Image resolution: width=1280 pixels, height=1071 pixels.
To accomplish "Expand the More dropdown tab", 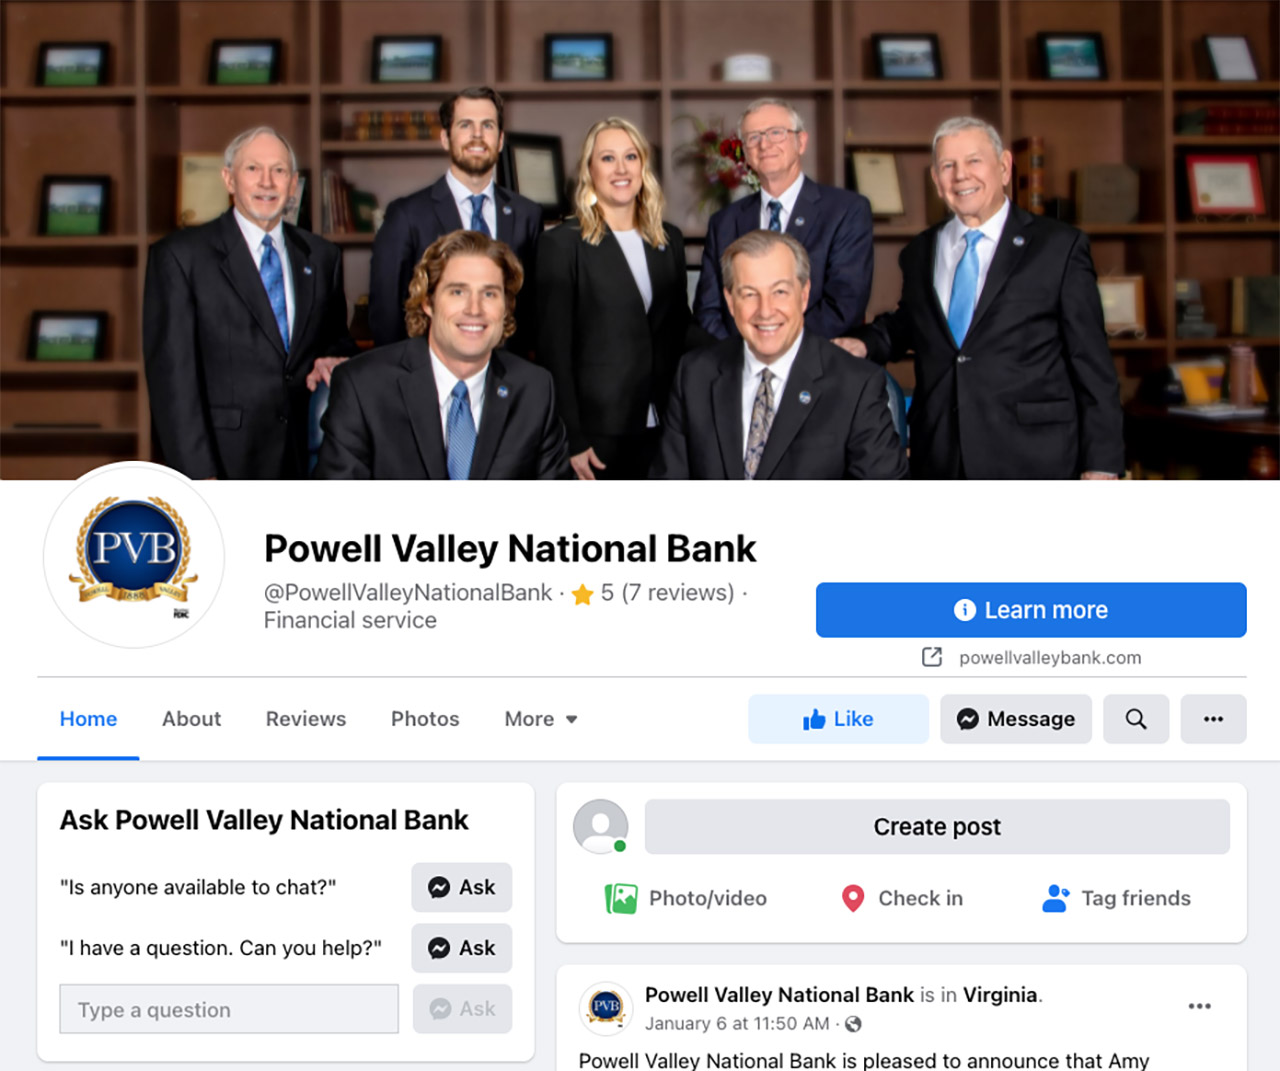I will point(541,719).
